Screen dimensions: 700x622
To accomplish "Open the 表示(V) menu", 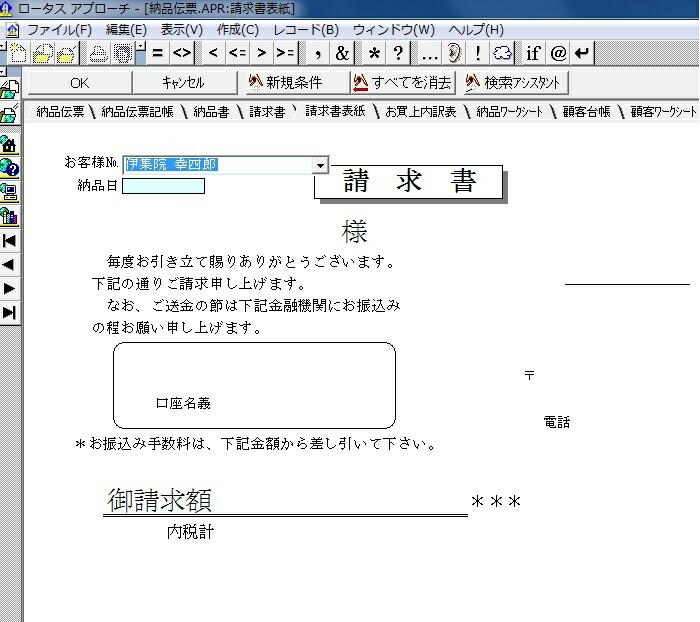I will 182,30.
